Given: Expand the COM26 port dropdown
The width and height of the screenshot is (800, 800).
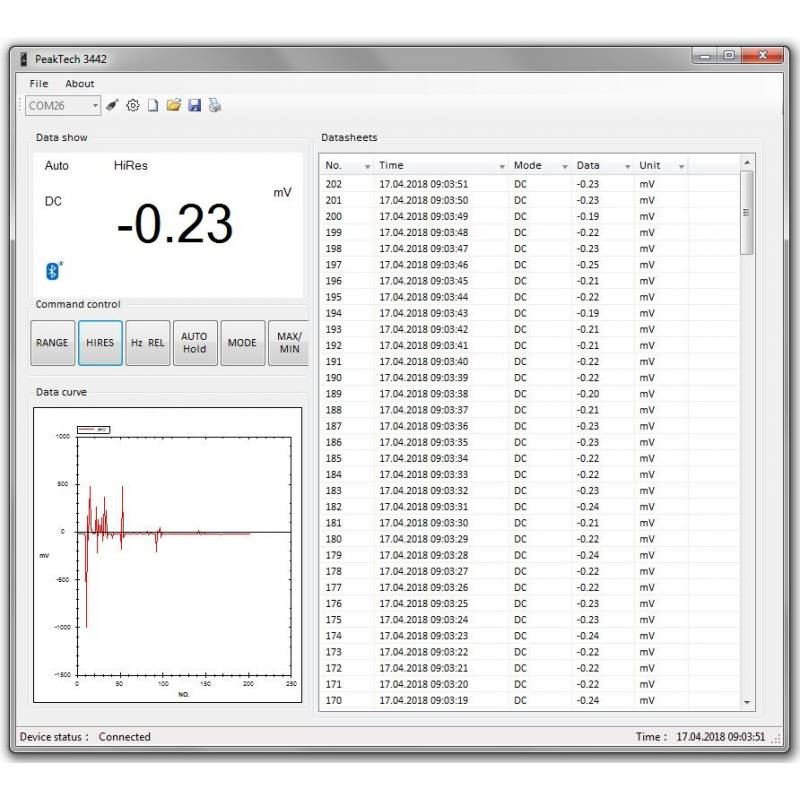Looking at the screenshot, I should click(x=95, y=105).
